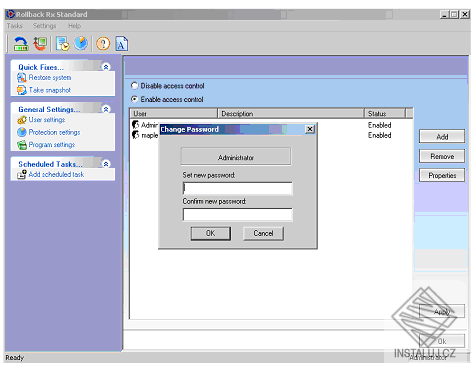Click the Add scheduled task icon

tap(22, 174)
